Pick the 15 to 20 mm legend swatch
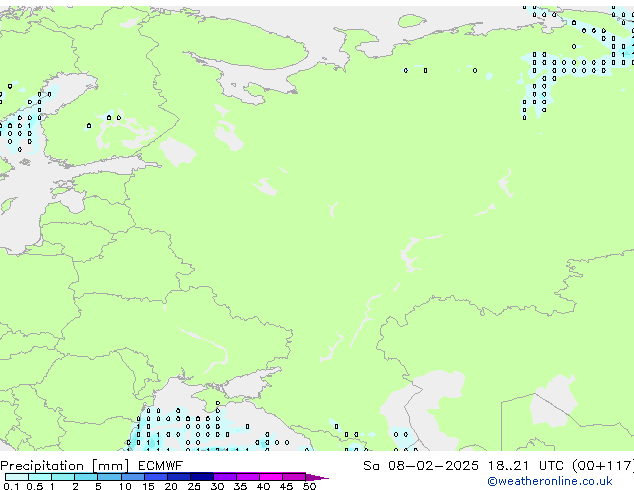 [x=156, y=477]
